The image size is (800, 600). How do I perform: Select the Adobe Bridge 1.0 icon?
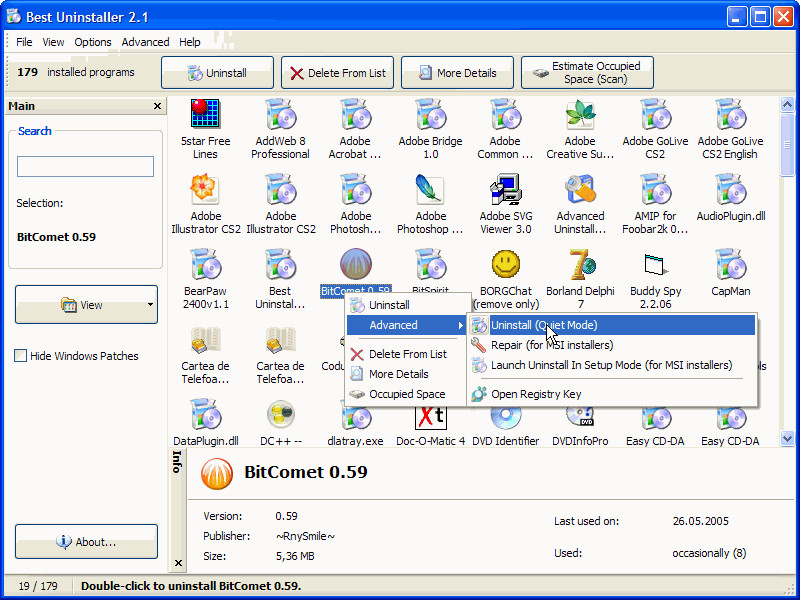[430, 114]
